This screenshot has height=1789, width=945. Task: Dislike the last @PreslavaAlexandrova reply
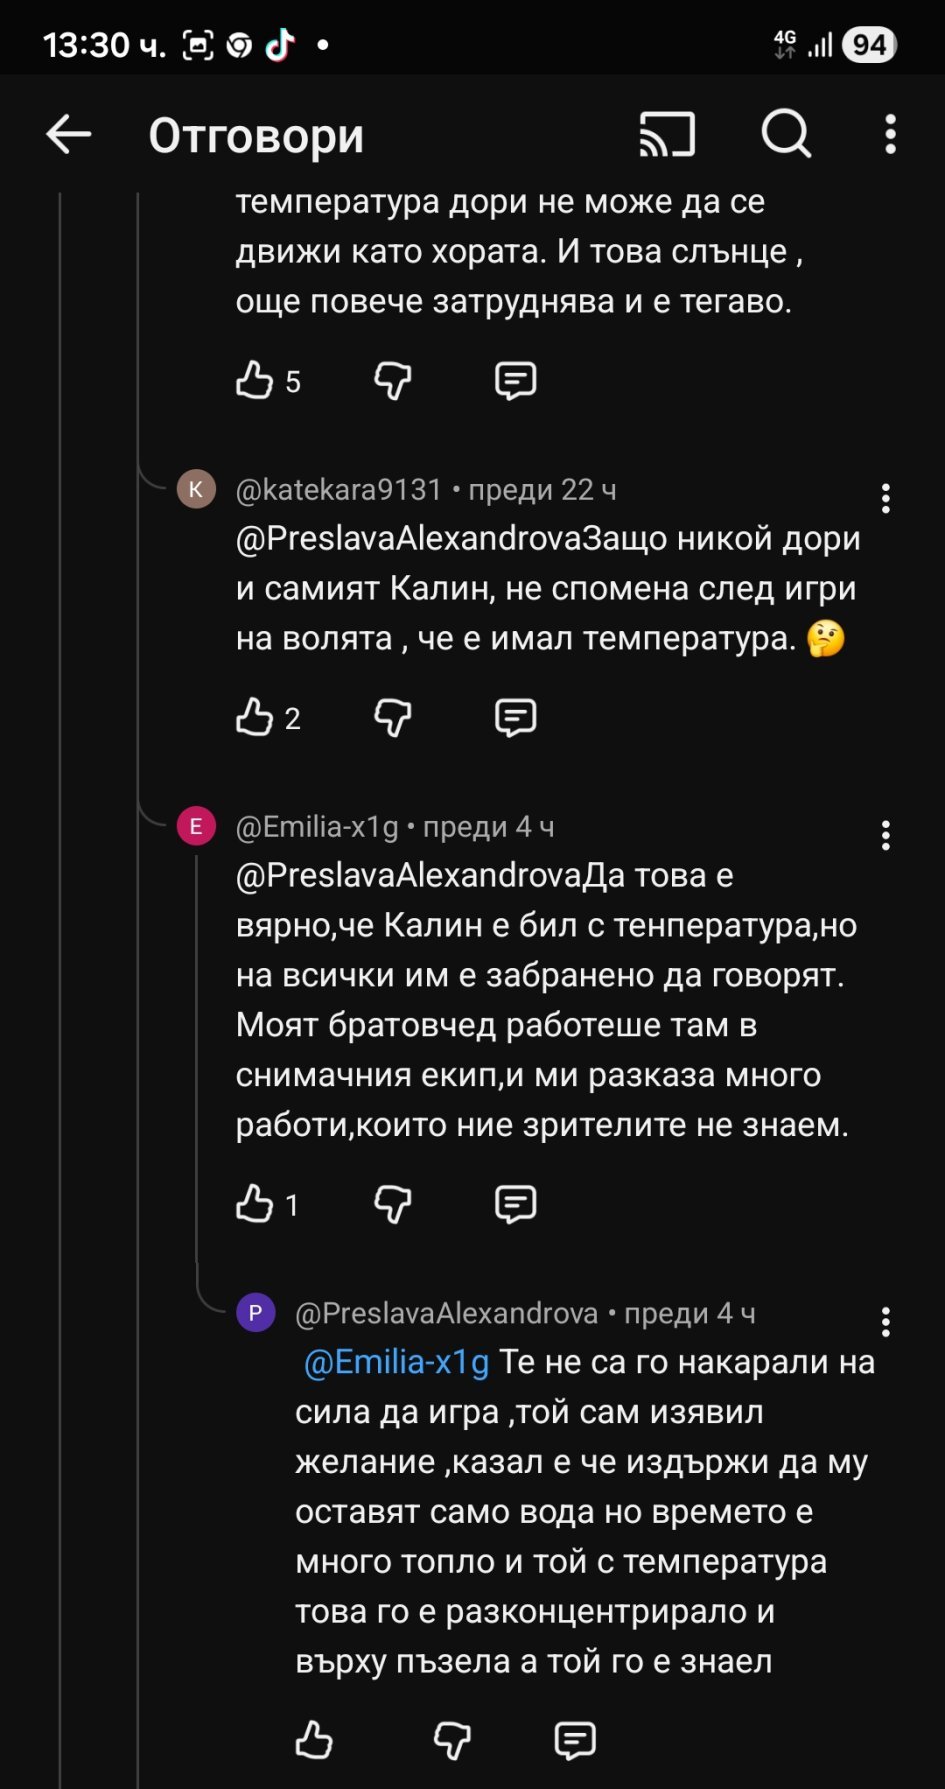pos(452,1740)
